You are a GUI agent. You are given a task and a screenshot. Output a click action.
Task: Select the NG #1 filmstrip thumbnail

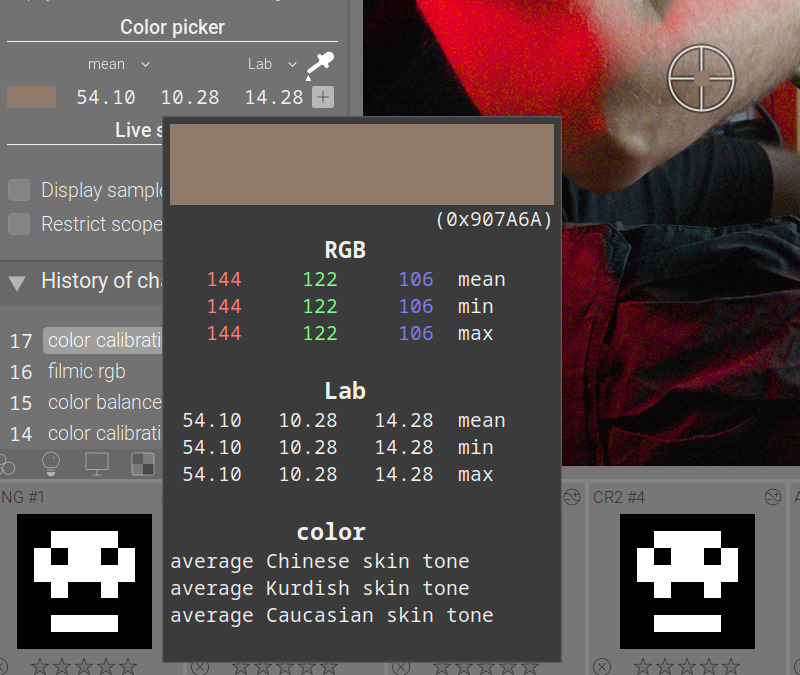pyautogui.click(x=84, y=581)
